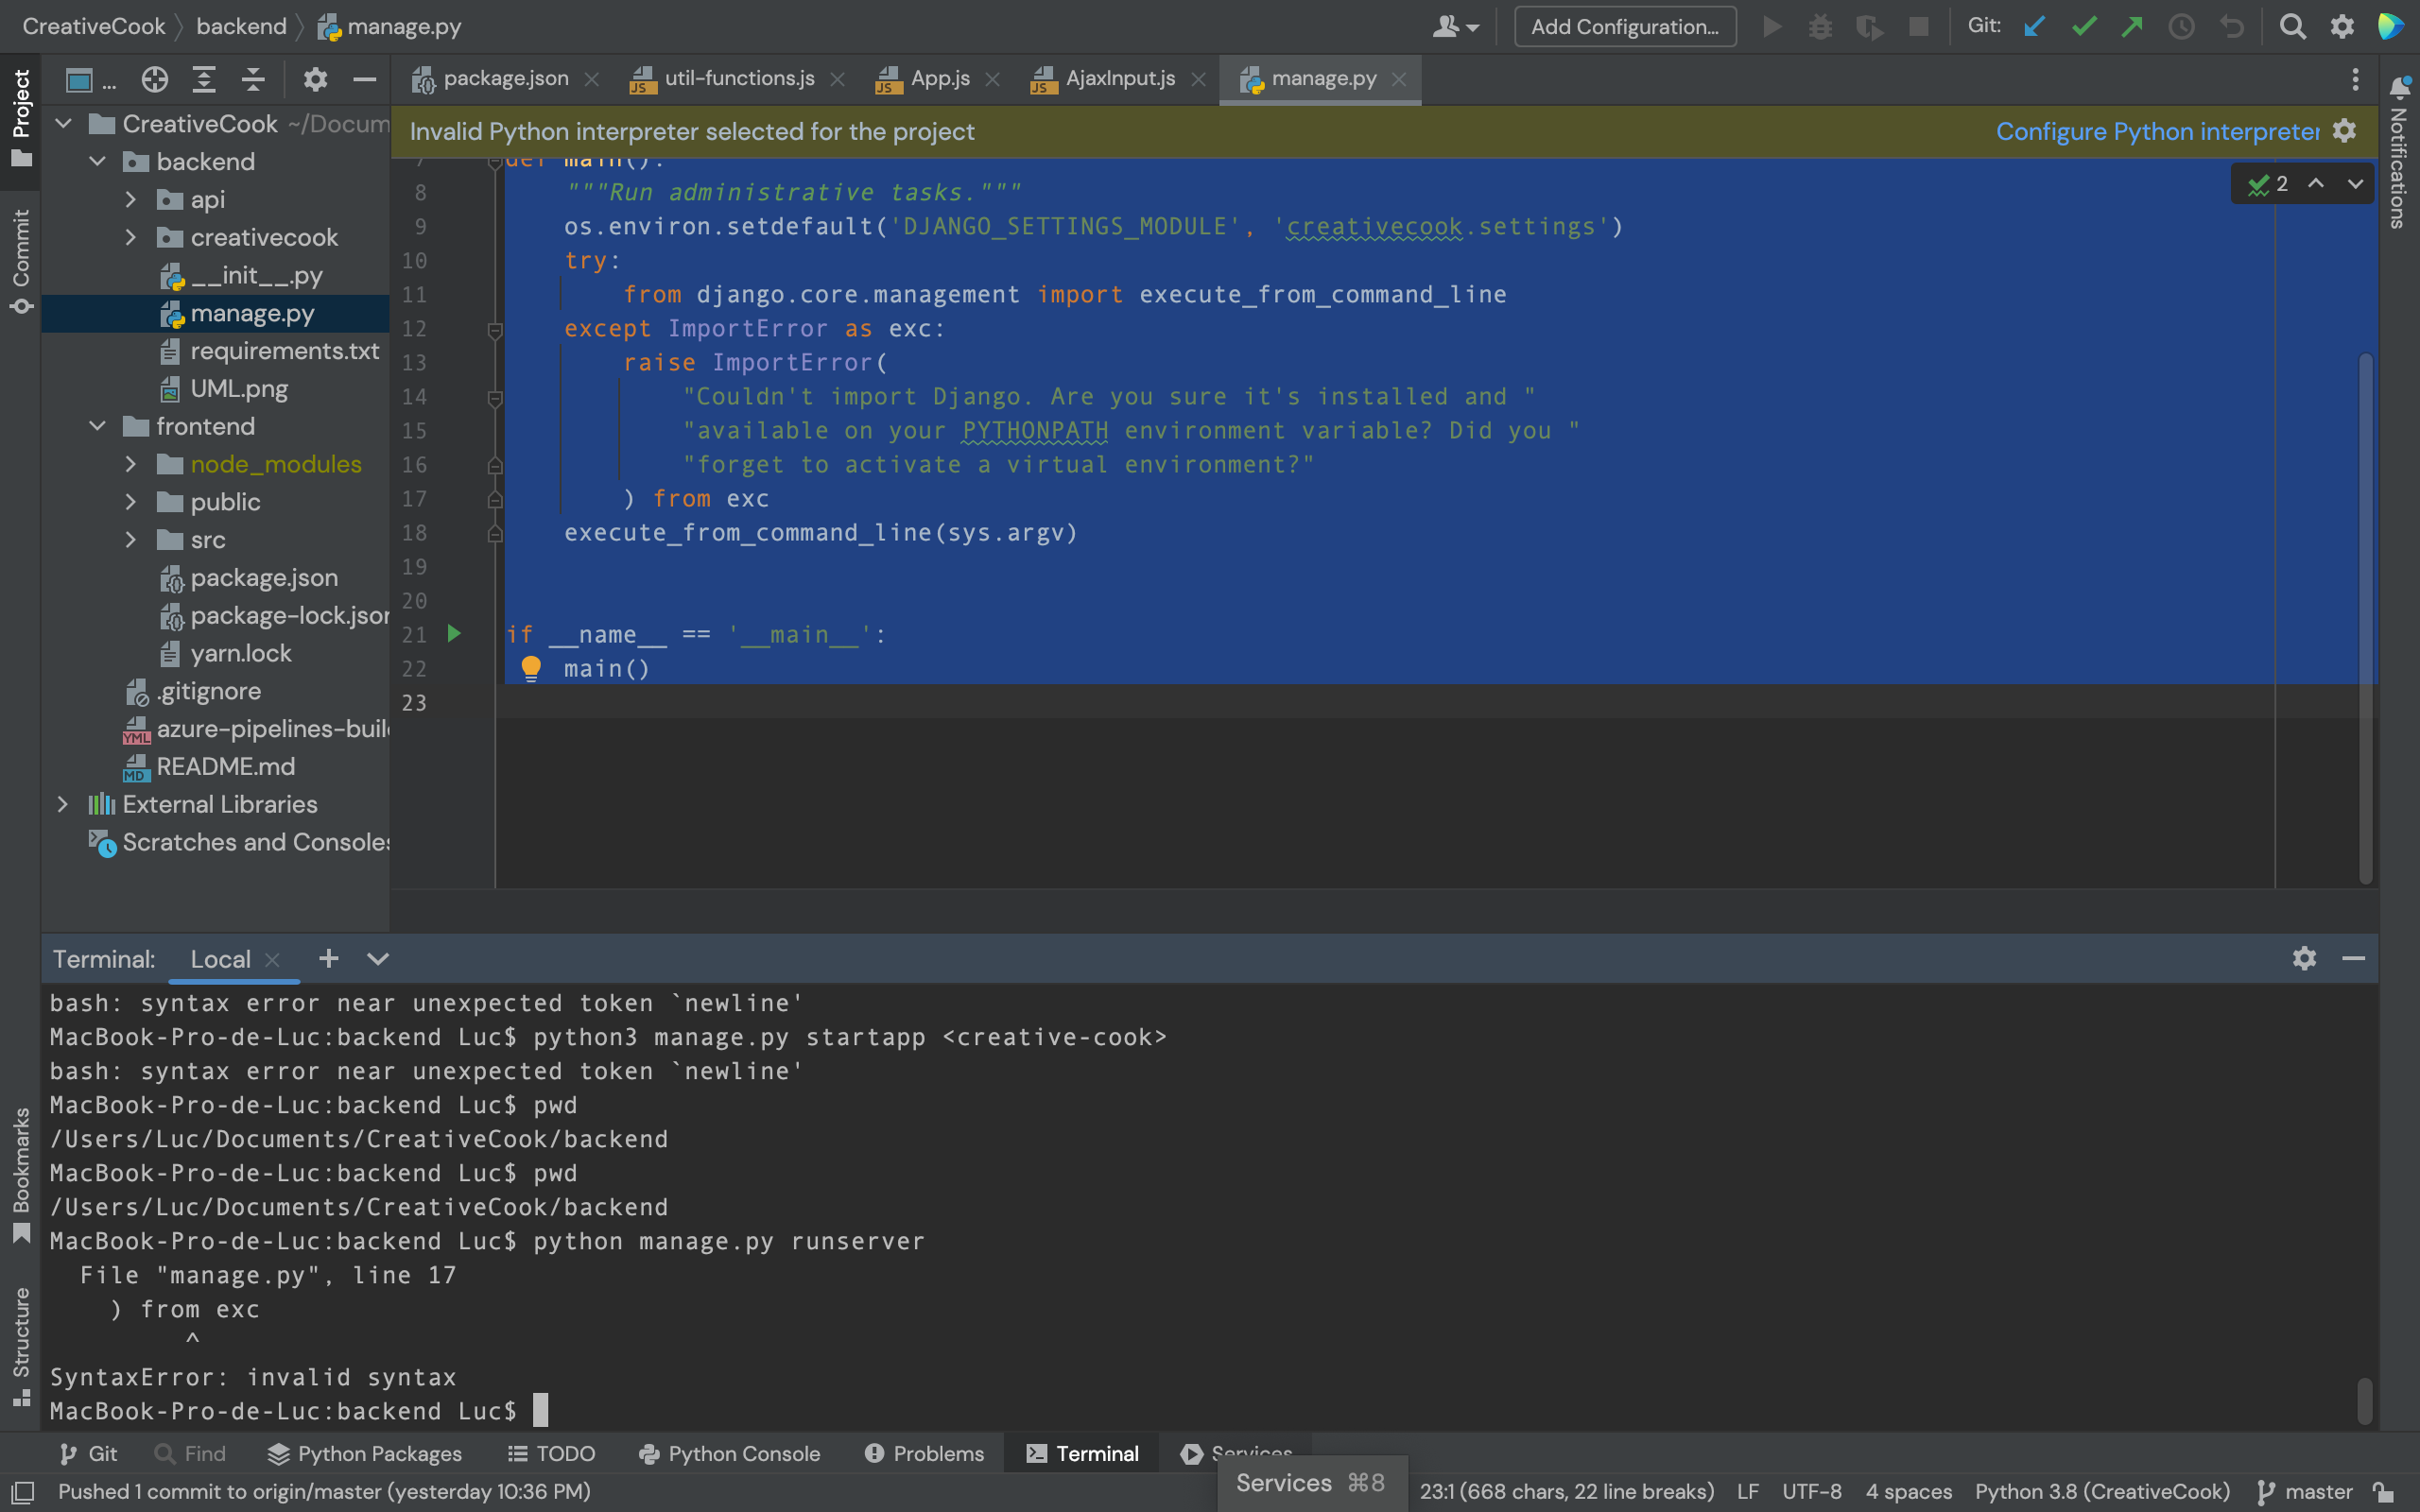Toggle the Structure tool window button
The image size is (2420, 1512).
20,1345
